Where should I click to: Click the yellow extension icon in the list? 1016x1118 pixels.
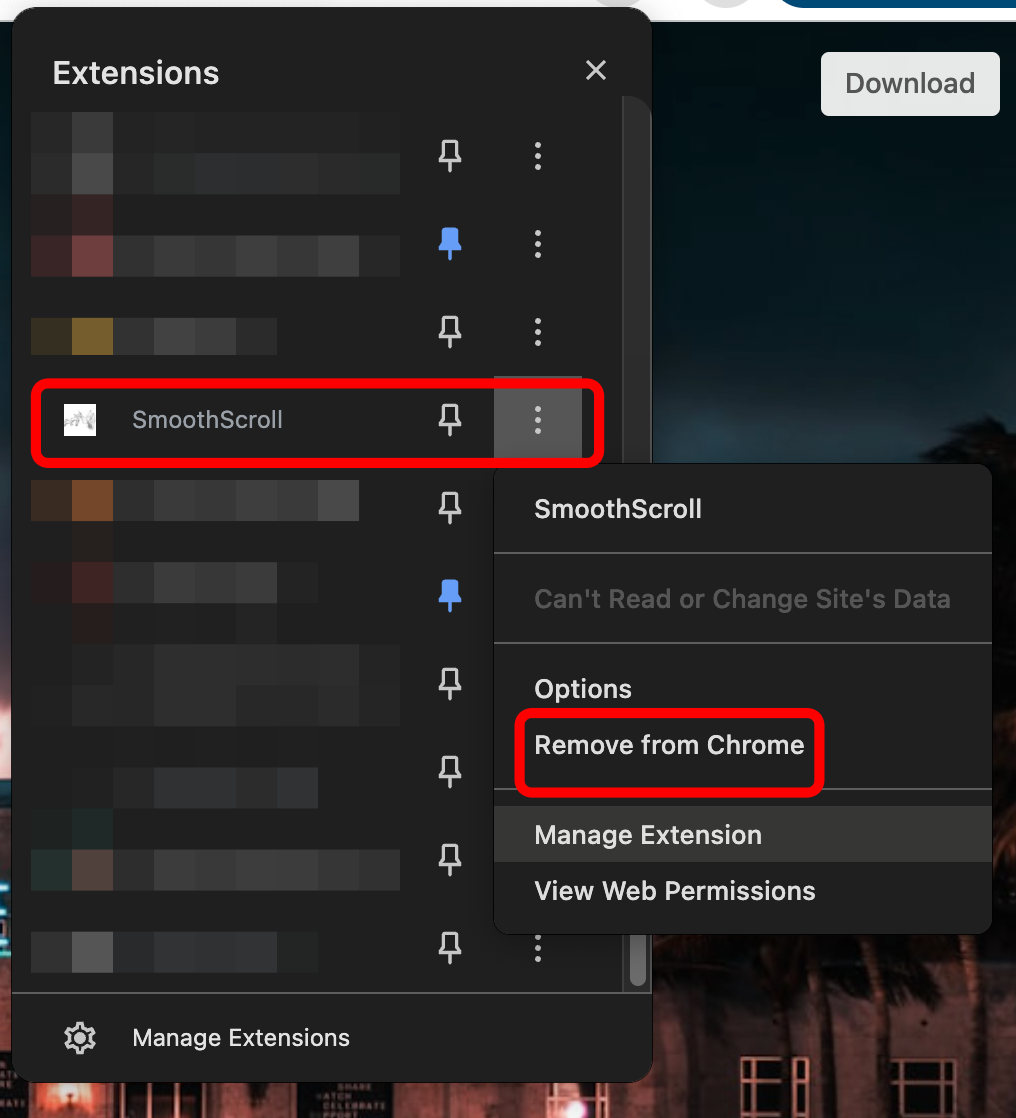click(92, 336)
